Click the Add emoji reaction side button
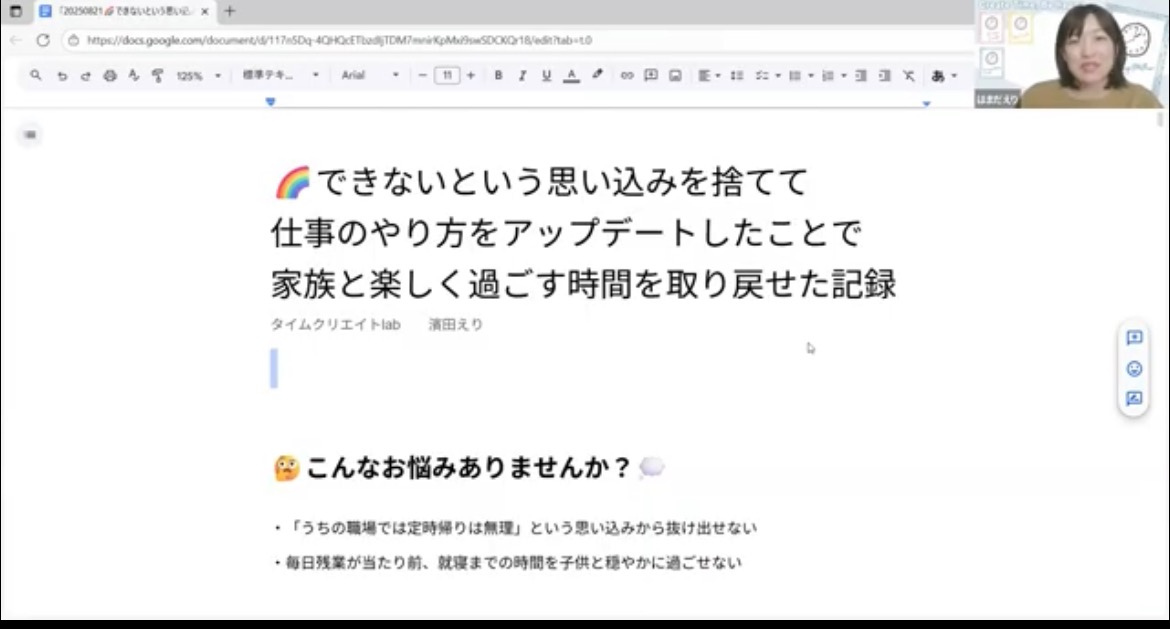Screen dimensions: 1170x629 pos(1134,369)
